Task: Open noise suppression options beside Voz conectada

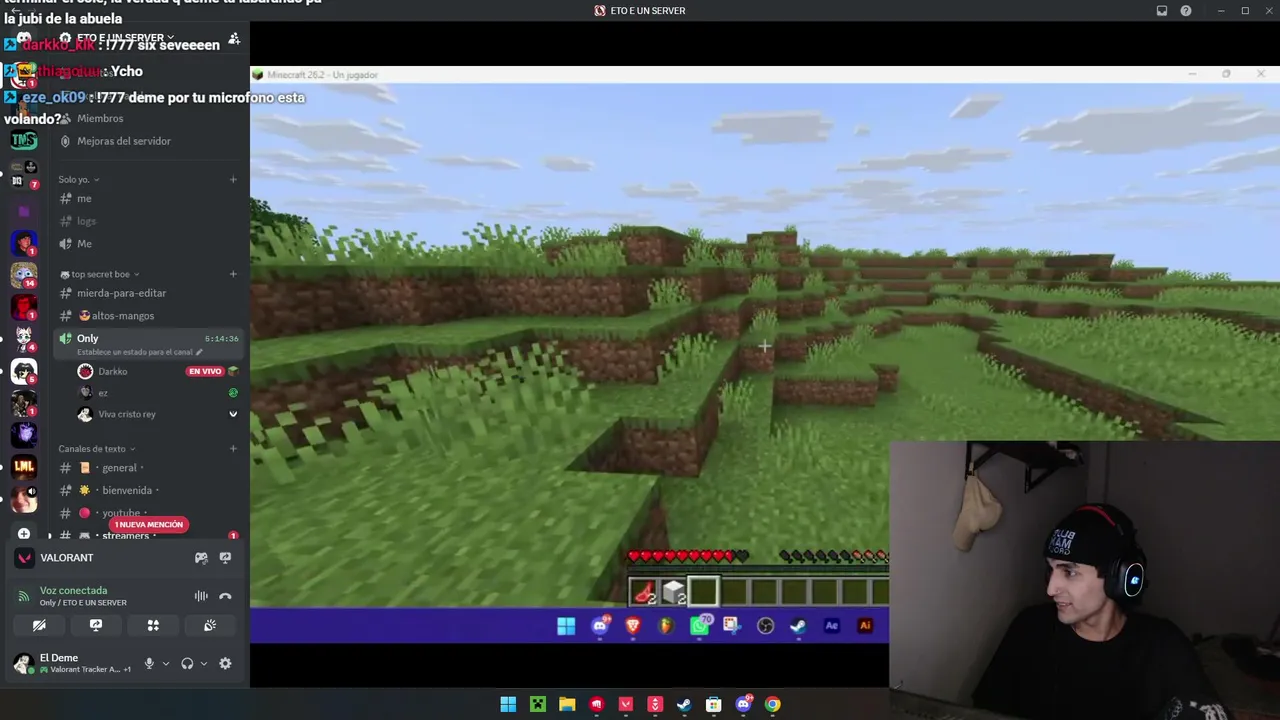Action: pos(201,596)
